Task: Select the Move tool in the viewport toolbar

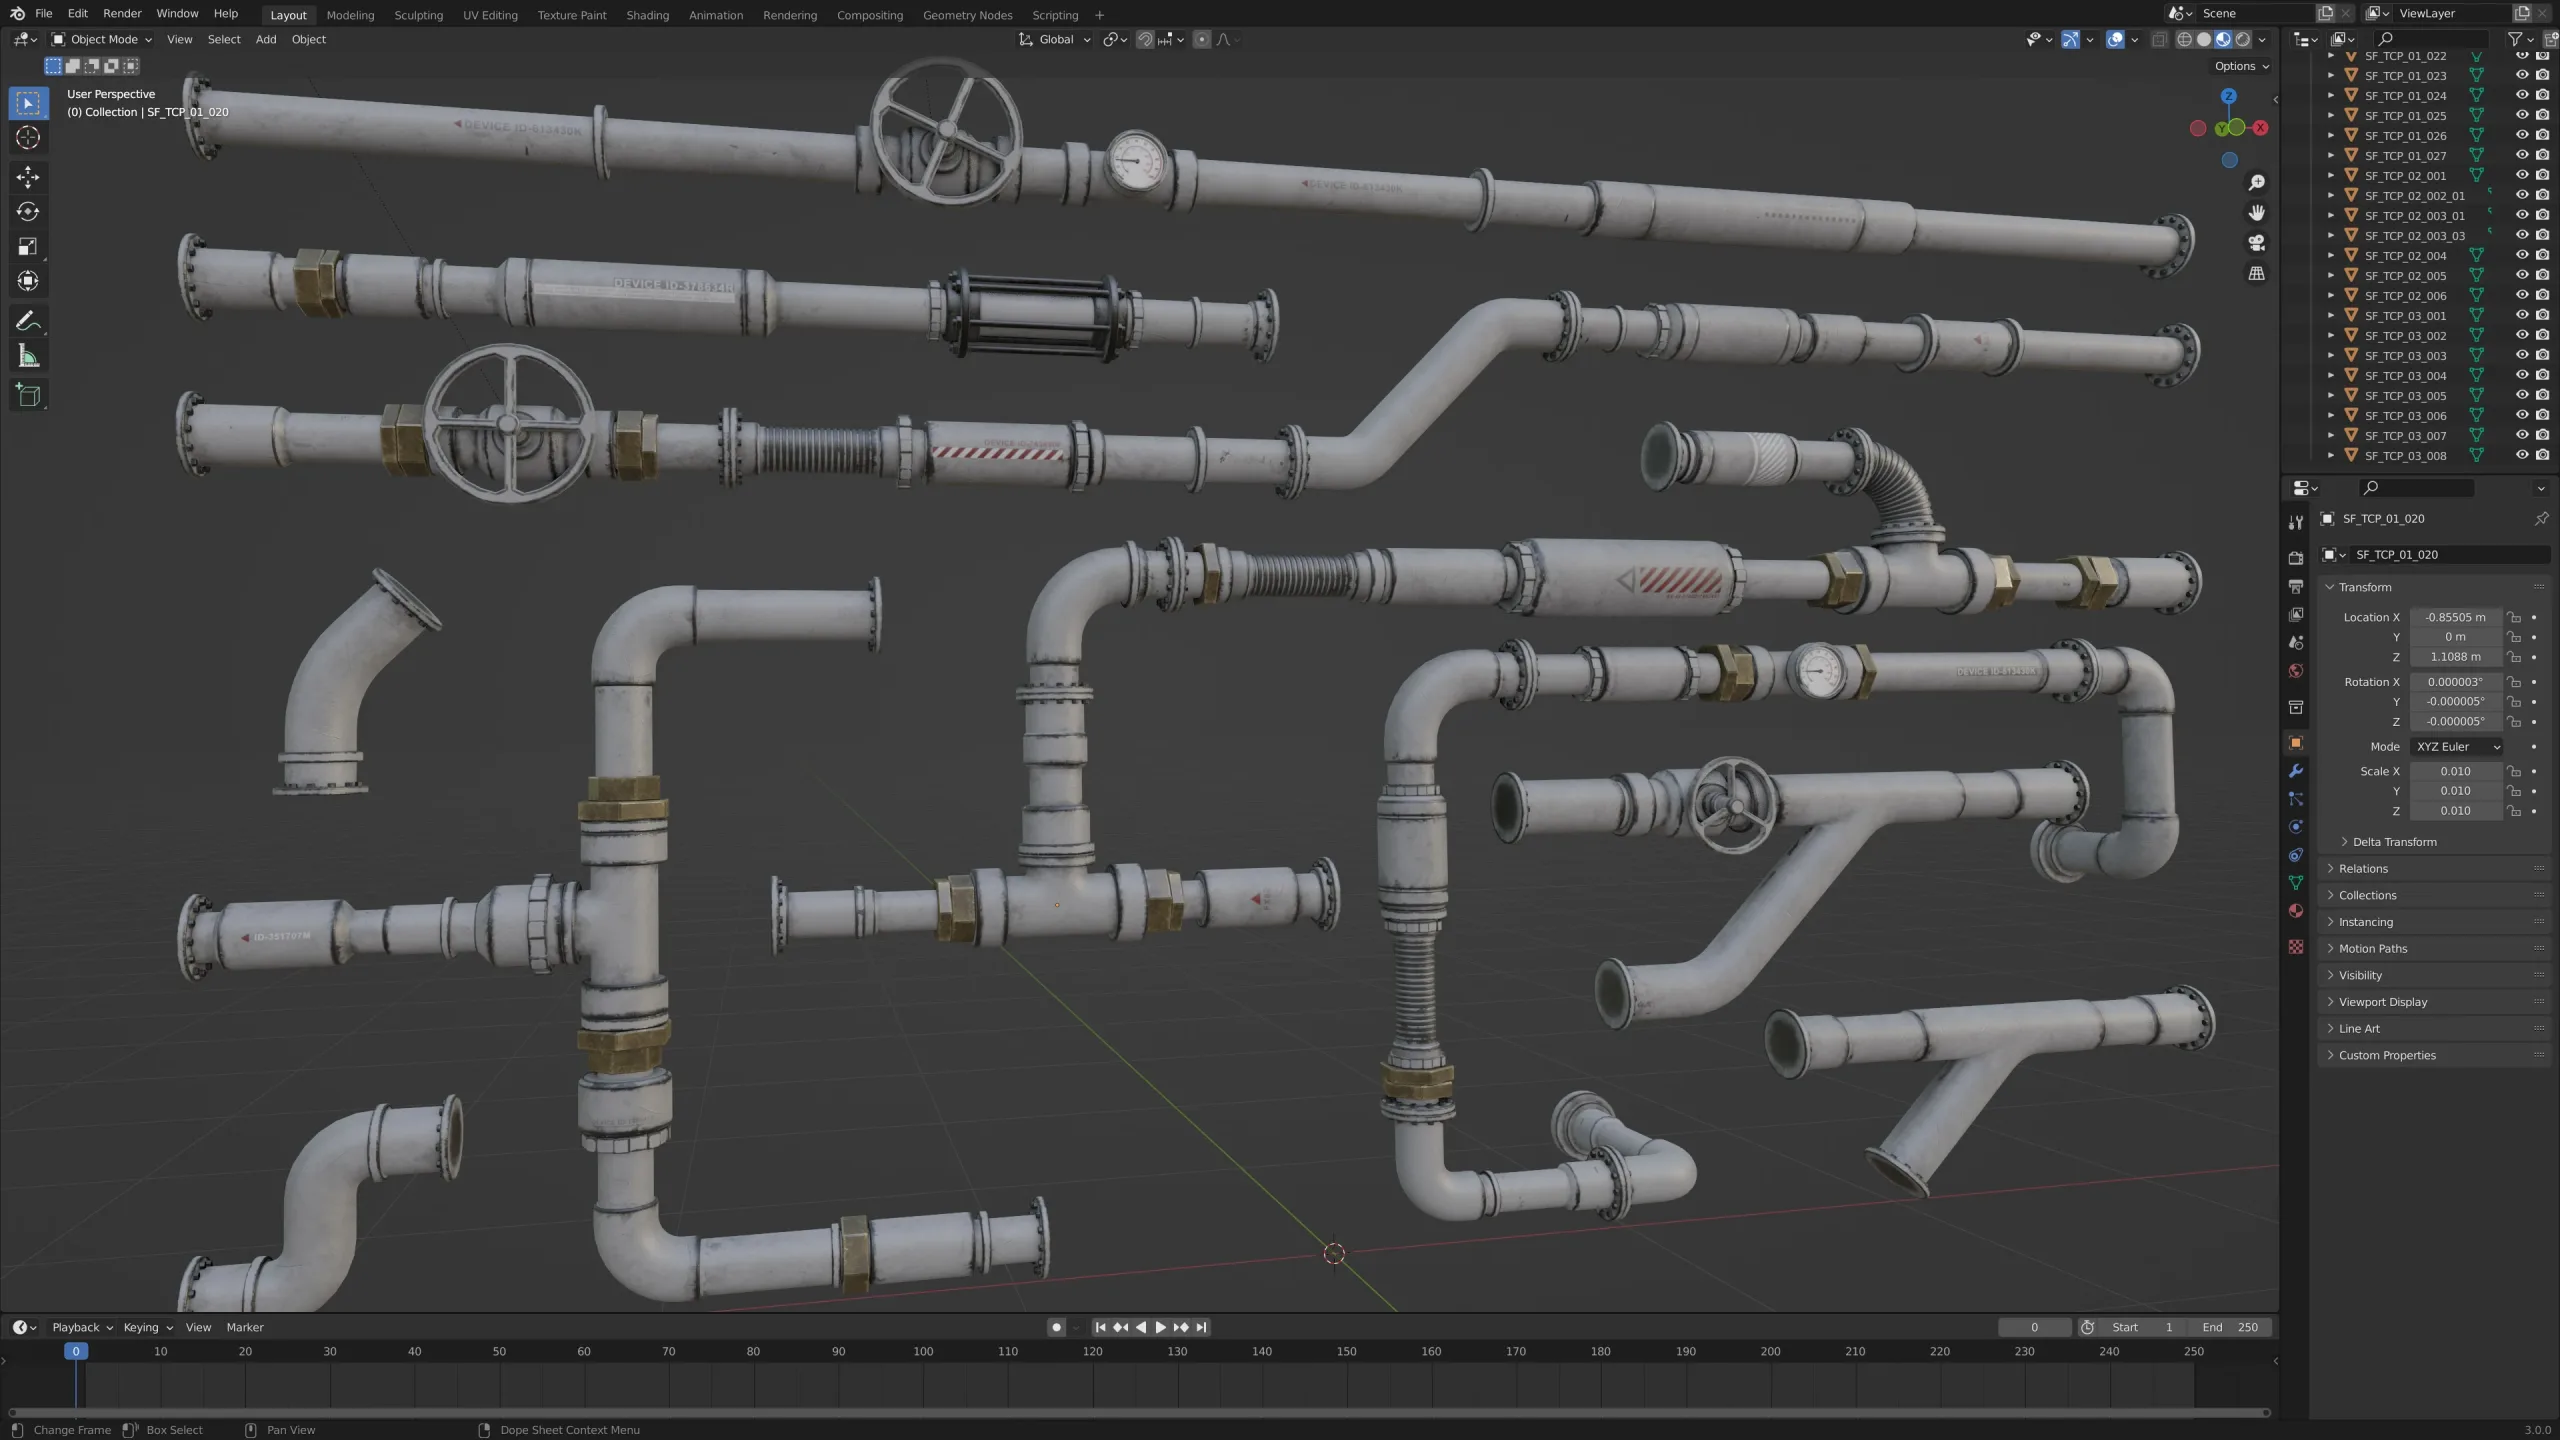Action: coord(27,177)
